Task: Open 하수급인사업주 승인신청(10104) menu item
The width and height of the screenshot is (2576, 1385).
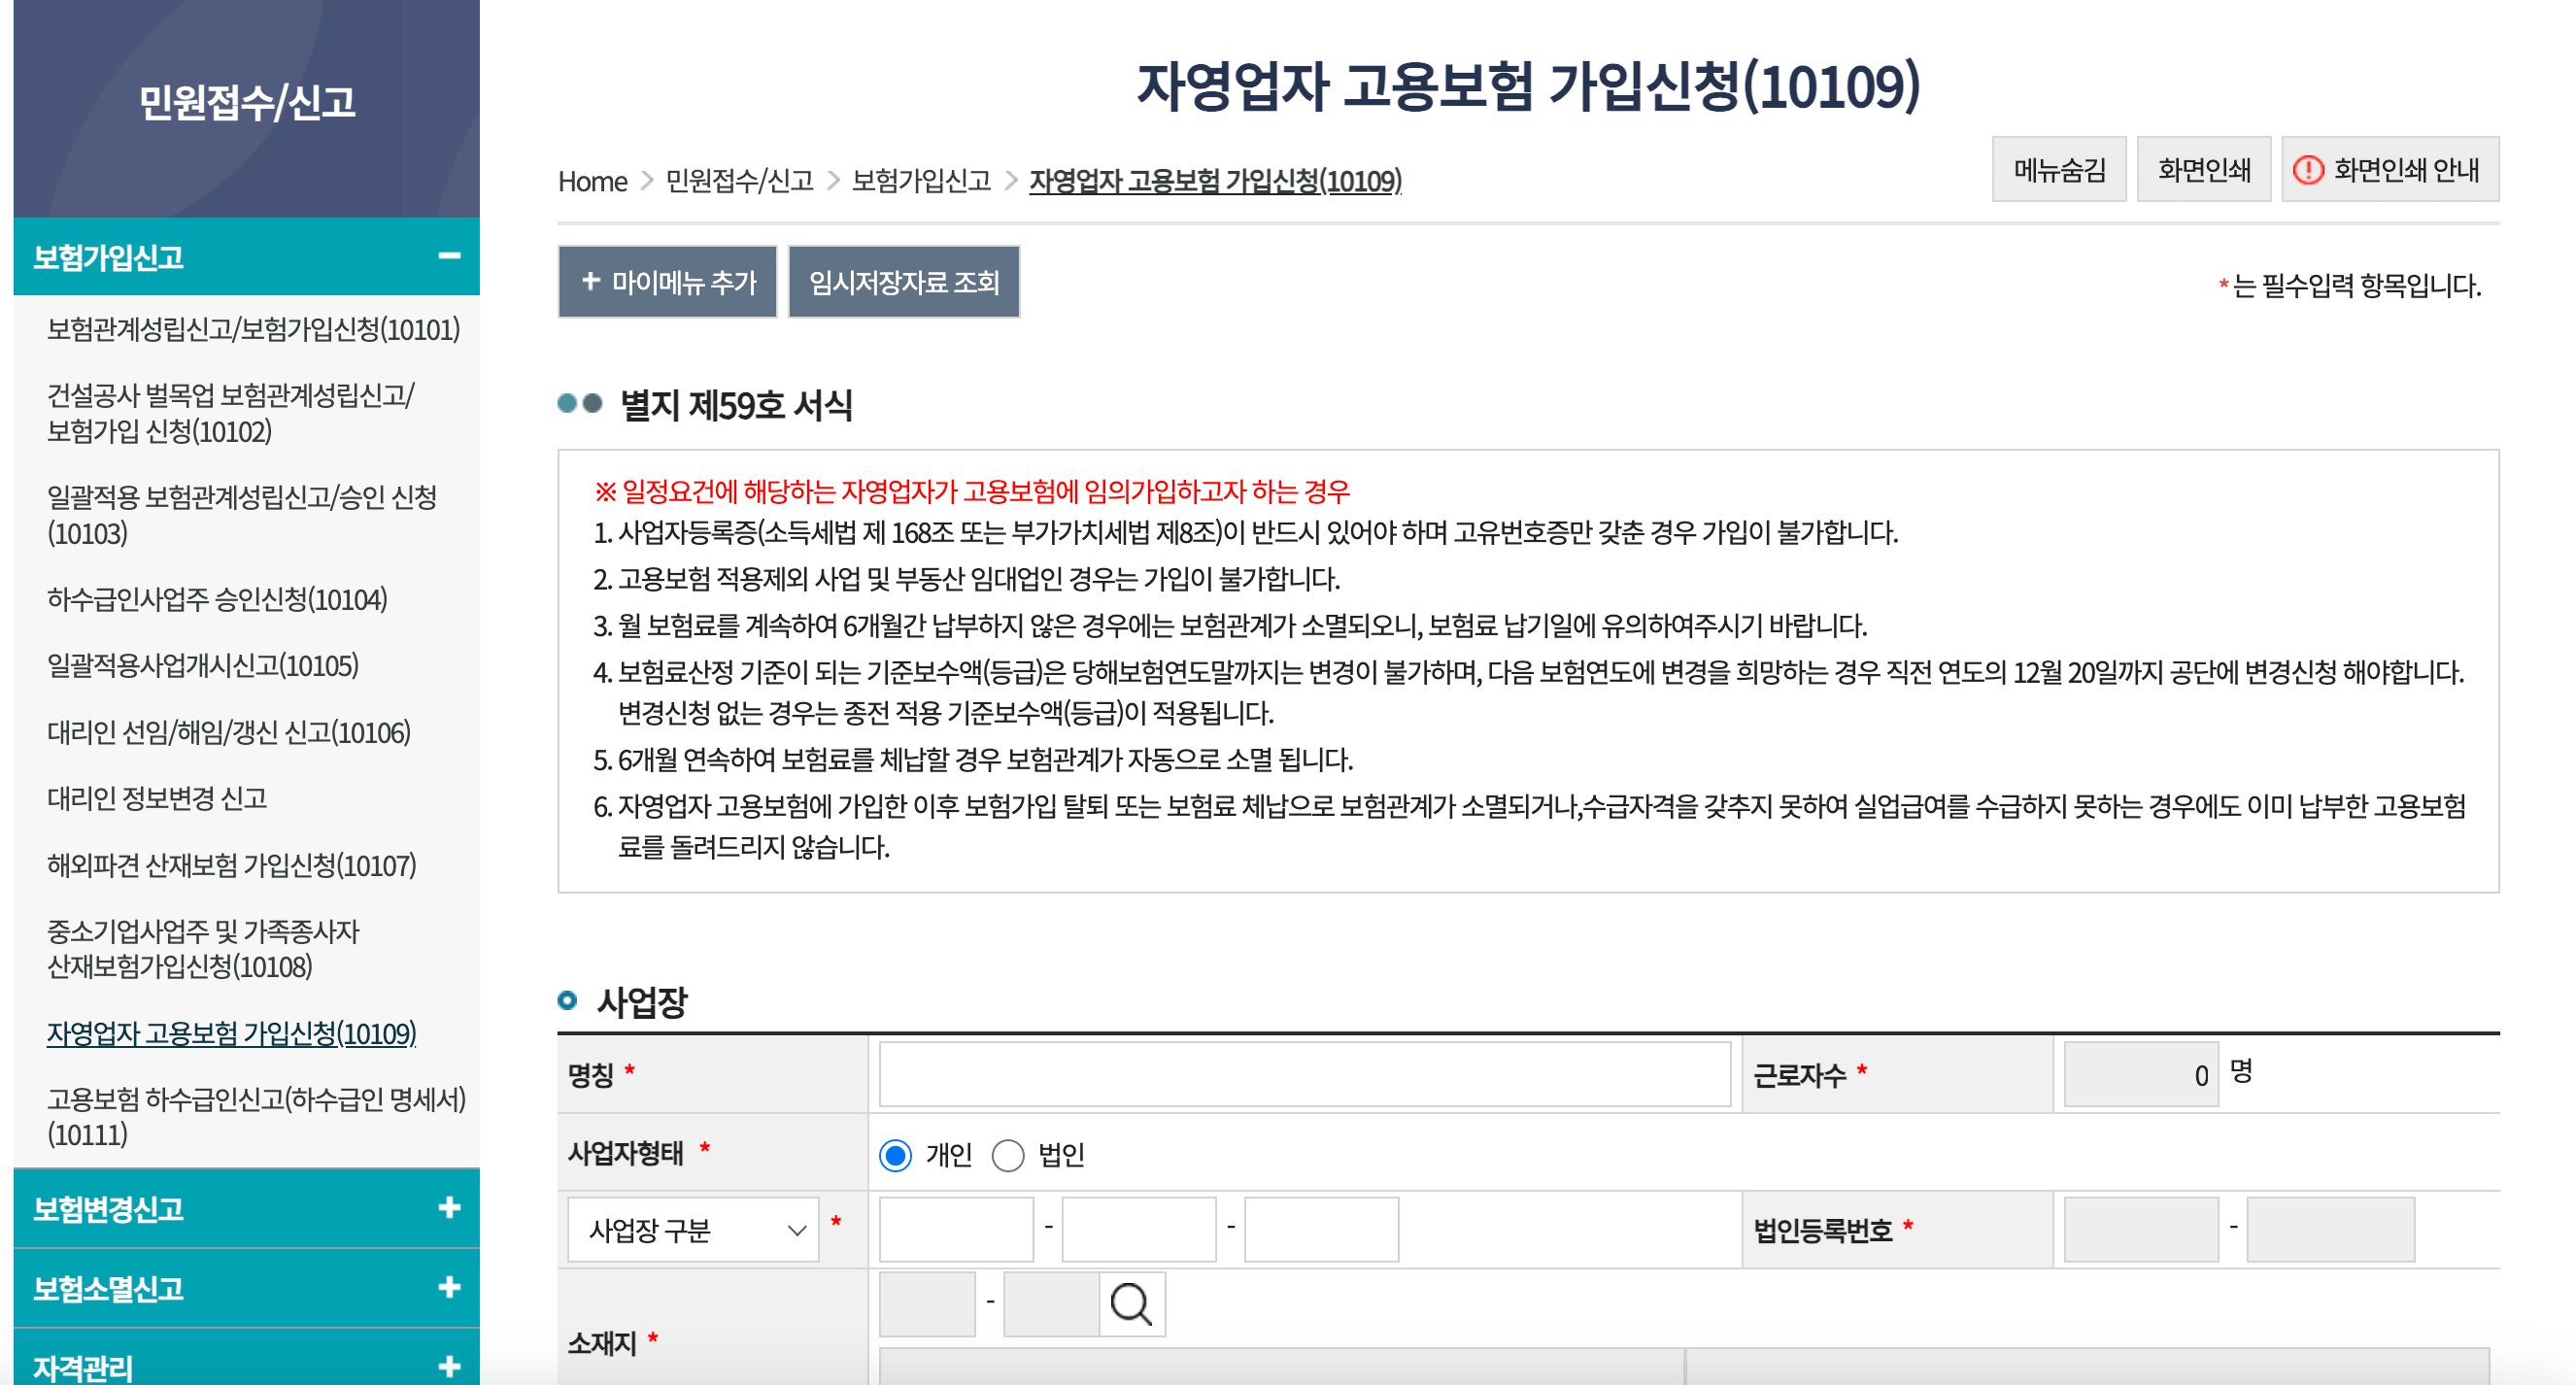Action: (217, 599)
